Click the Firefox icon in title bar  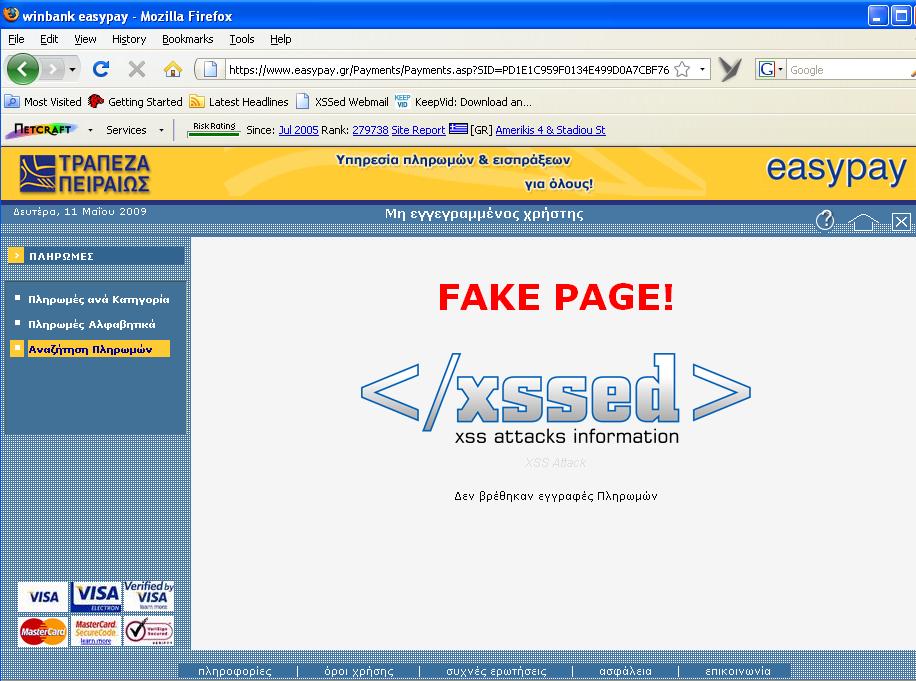pyautogui.click(x=11, y=15)
